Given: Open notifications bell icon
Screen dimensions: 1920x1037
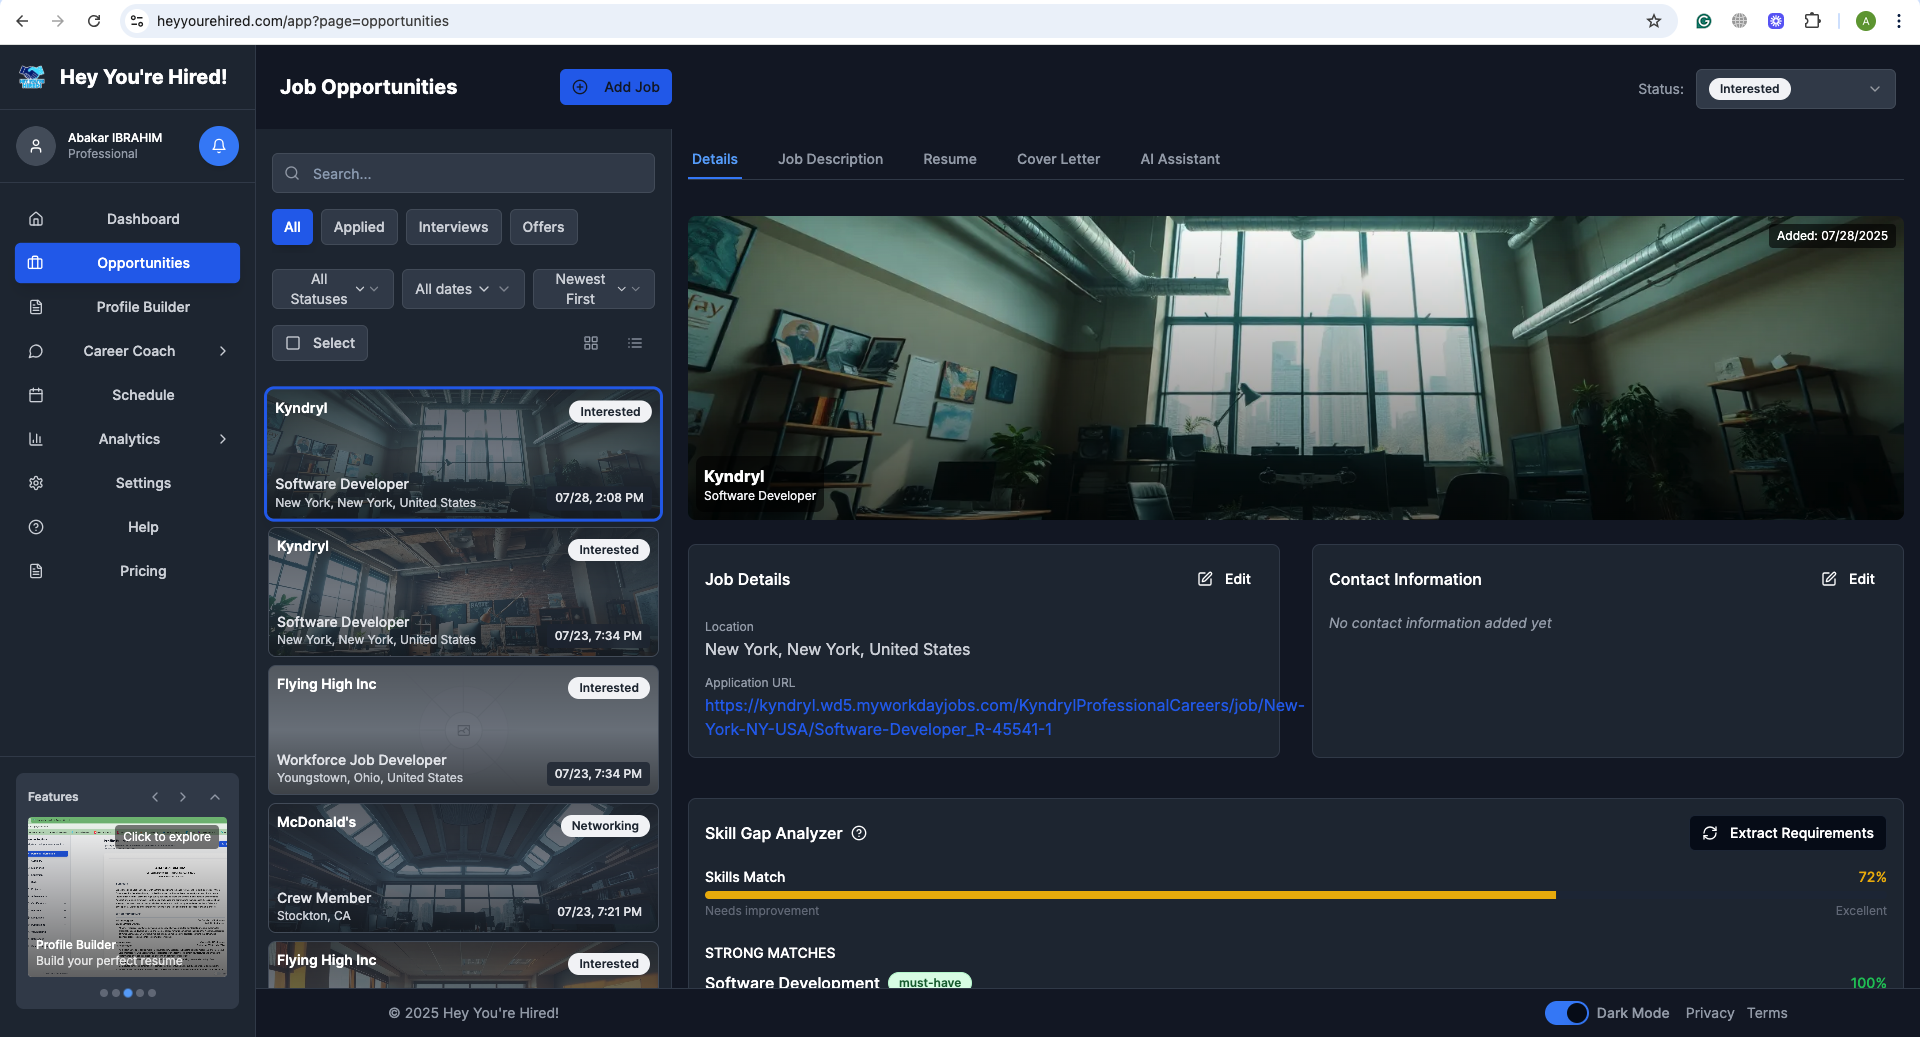Looking at the screenshot, I should (218, 146).
